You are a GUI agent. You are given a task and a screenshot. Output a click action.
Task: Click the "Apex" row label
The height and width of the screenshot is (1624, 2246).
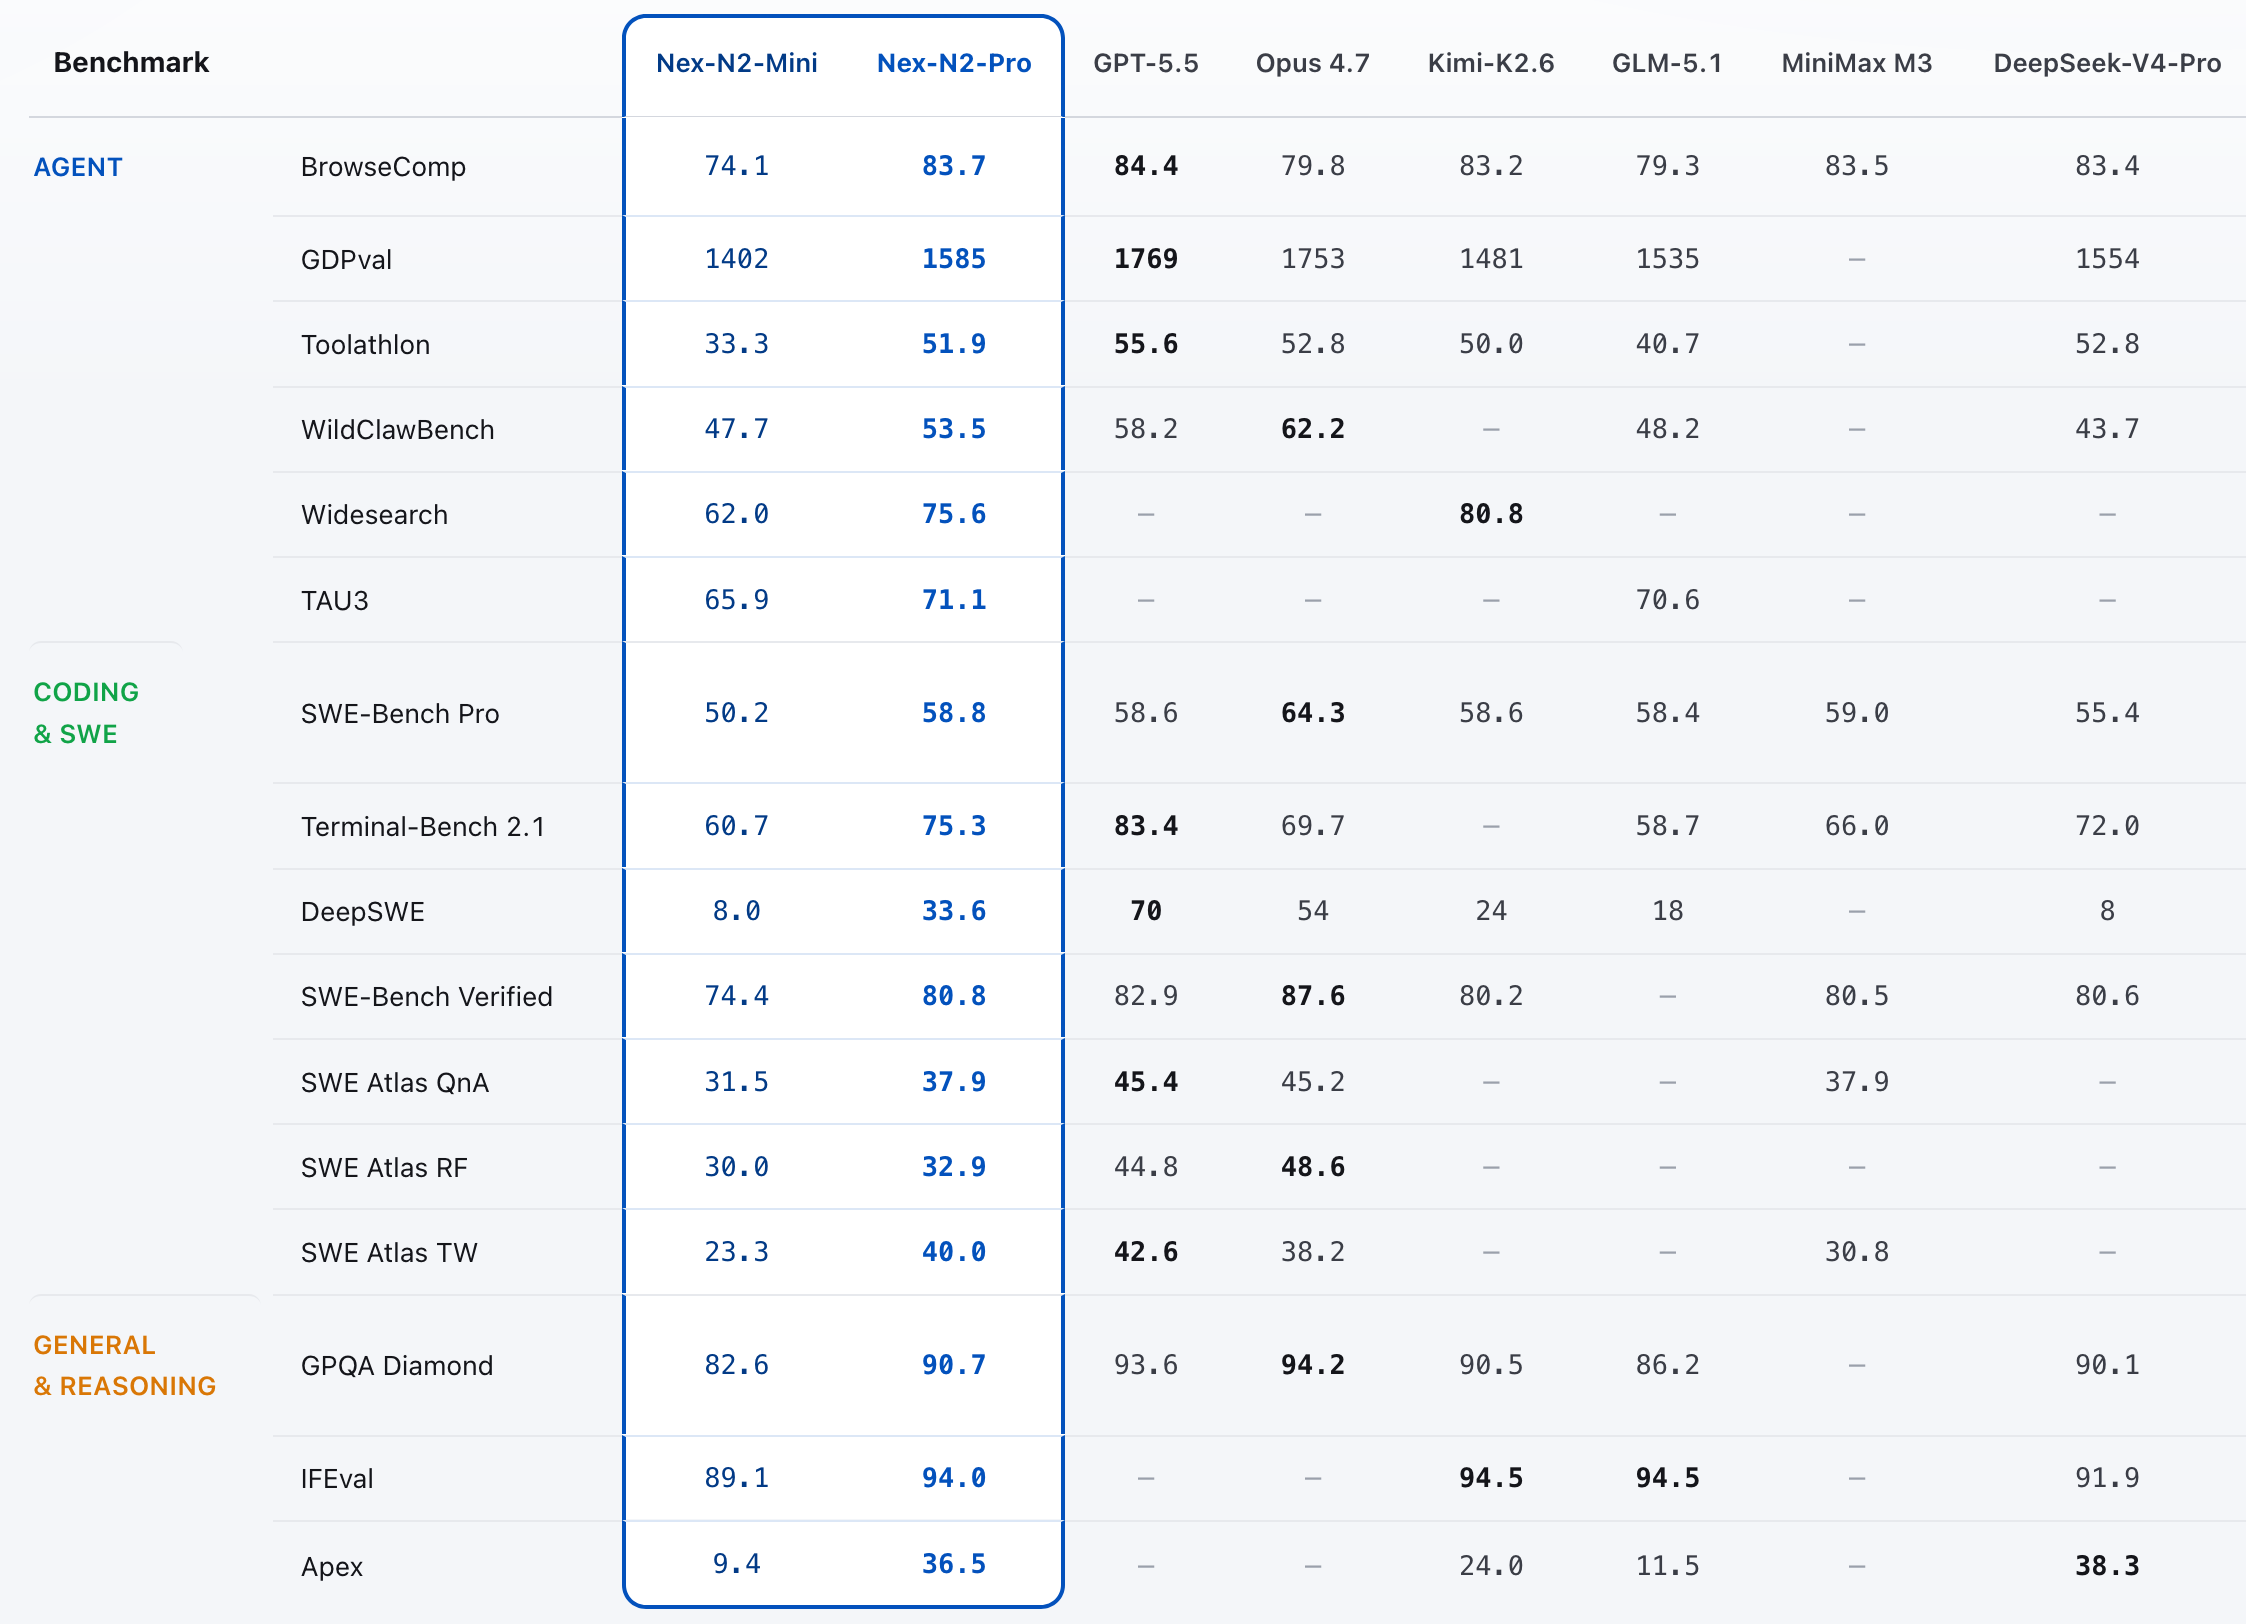[332, 1567]
